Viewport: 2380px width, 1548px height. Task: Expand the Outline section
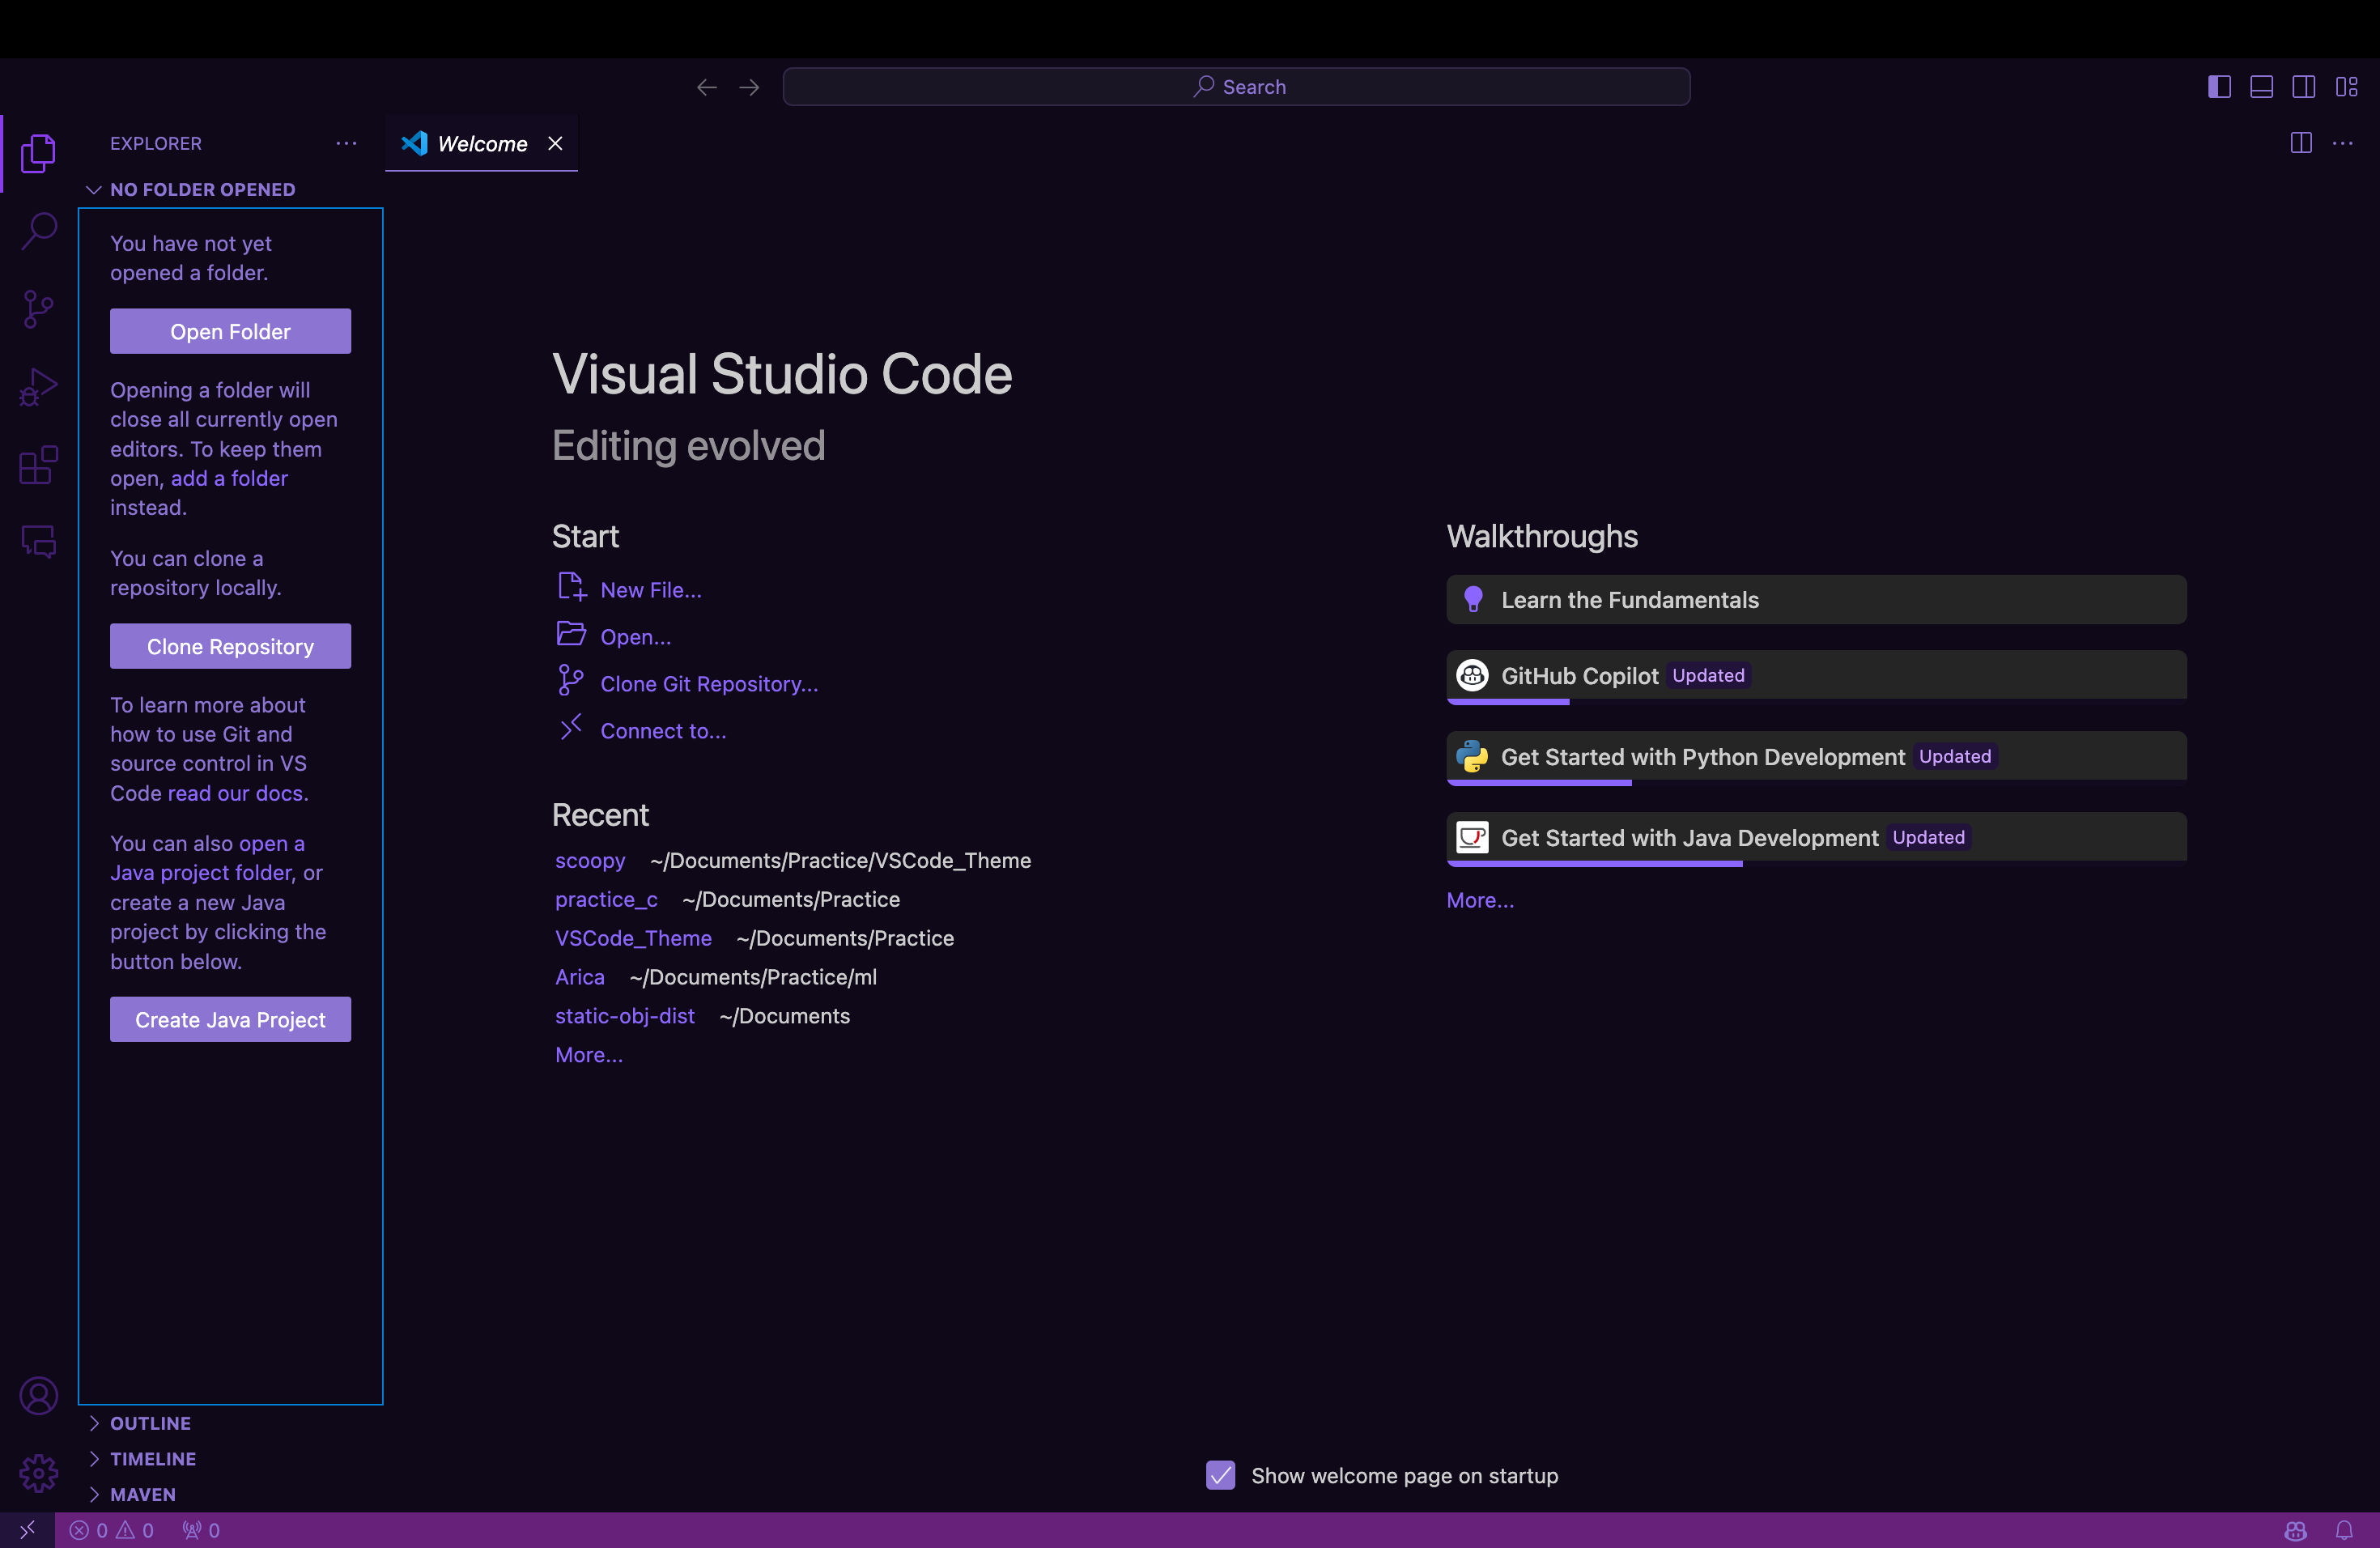click(150, 1423)
